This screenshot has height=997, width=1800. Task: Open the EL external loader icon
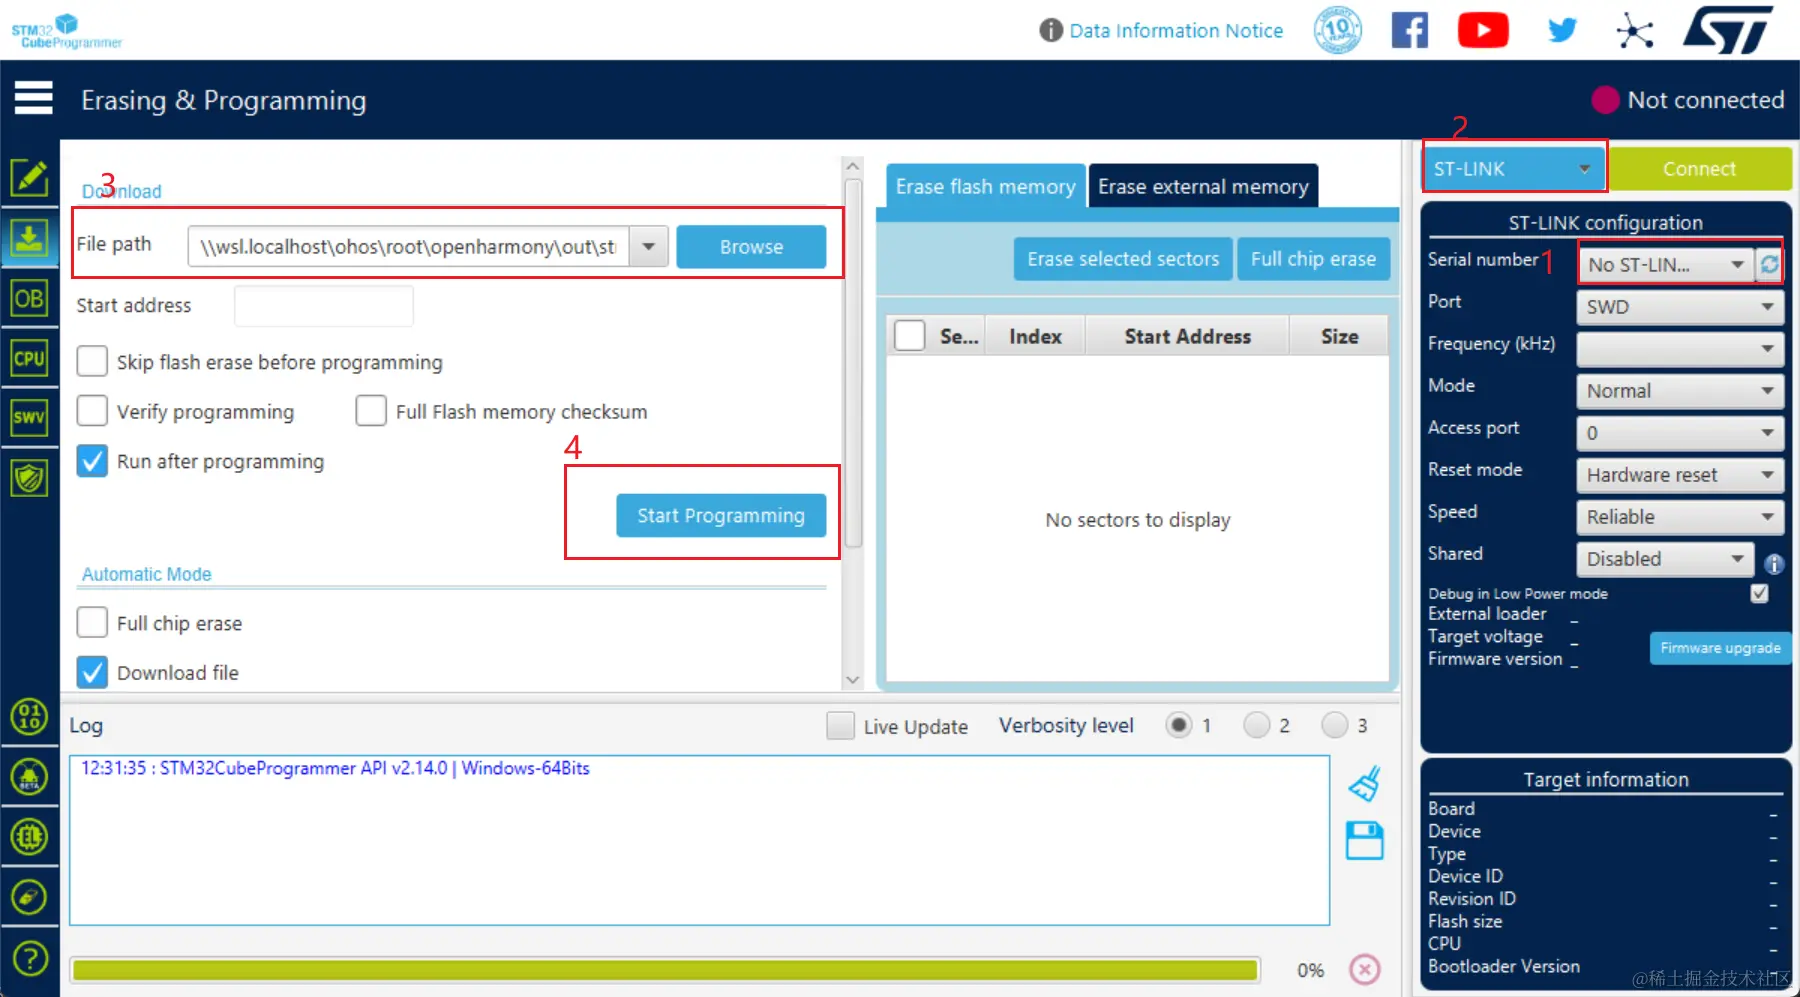tap(29, 836)
